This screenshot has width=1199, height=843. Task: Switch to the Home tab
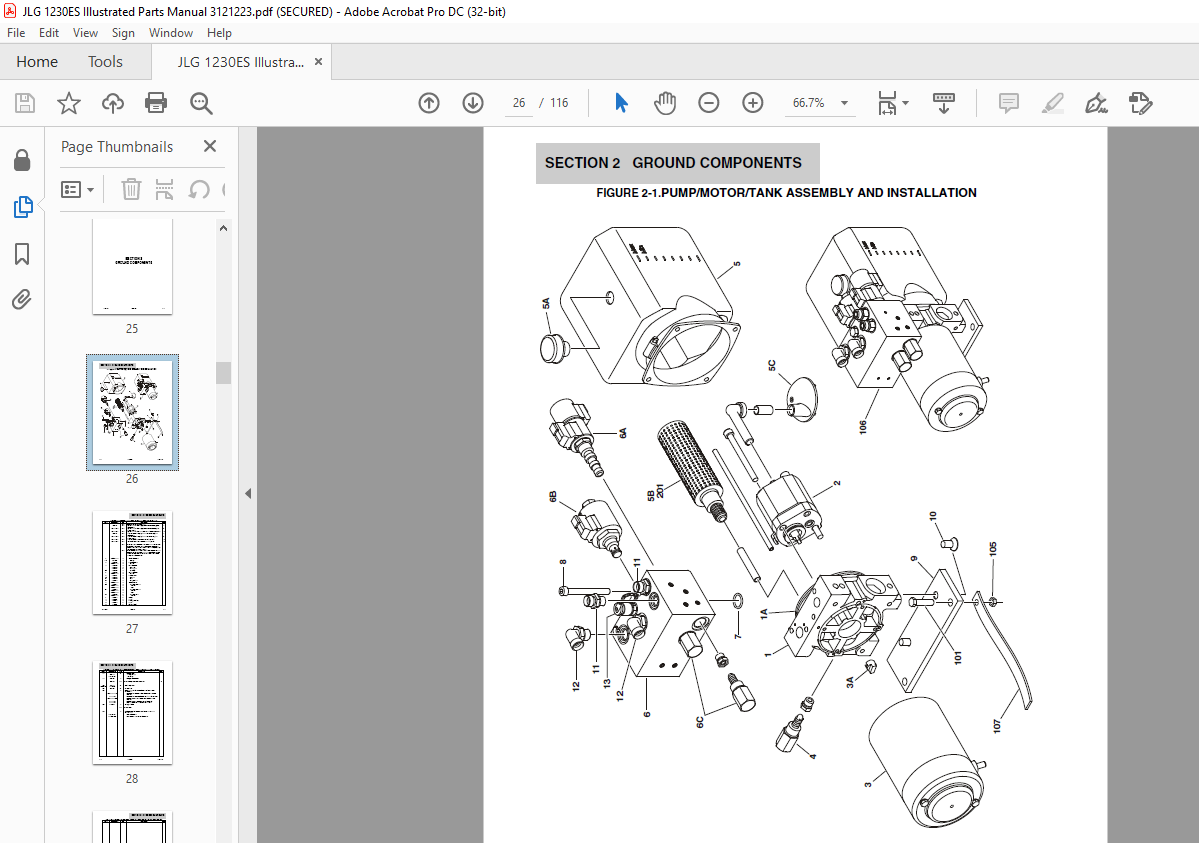(x=37, y=62)
